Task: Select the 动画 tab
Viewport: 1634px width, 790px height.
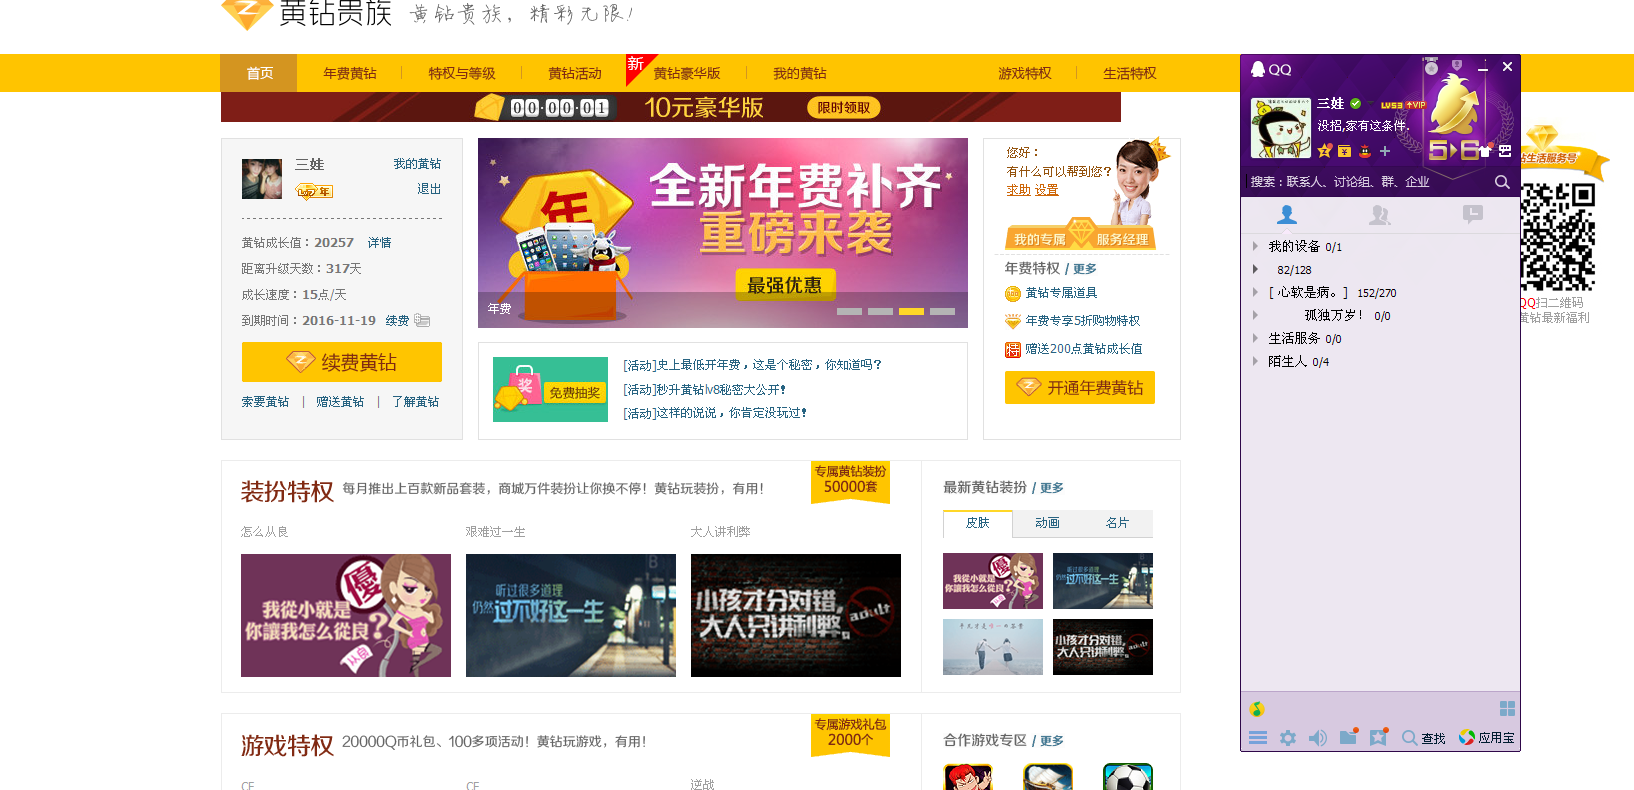Action: coord(1048,523)
